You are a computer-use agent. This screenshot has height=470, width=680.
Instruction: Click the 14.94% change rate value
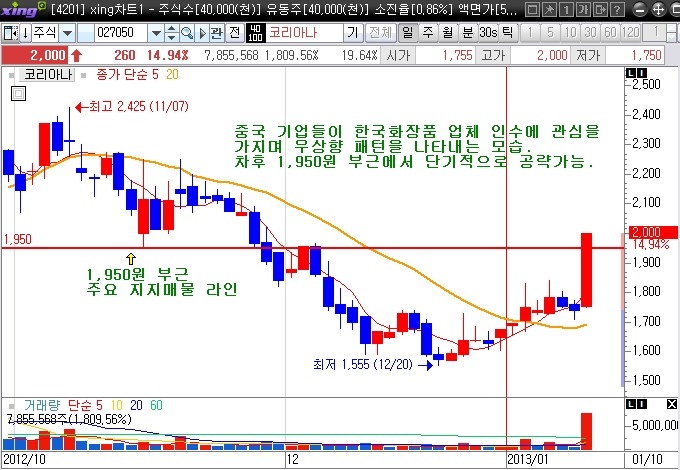(x=168, y=55)
